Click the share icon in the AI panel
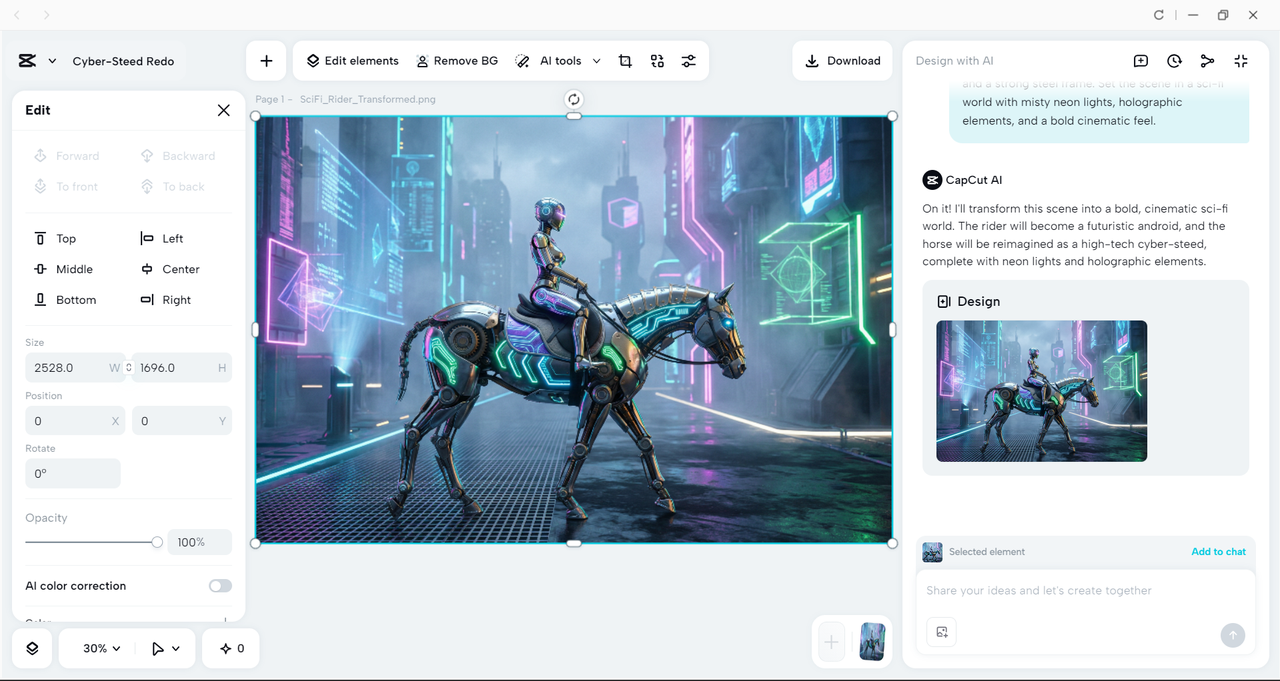Viewport: 1280px width, 681px height. (x=1207, y=61)
